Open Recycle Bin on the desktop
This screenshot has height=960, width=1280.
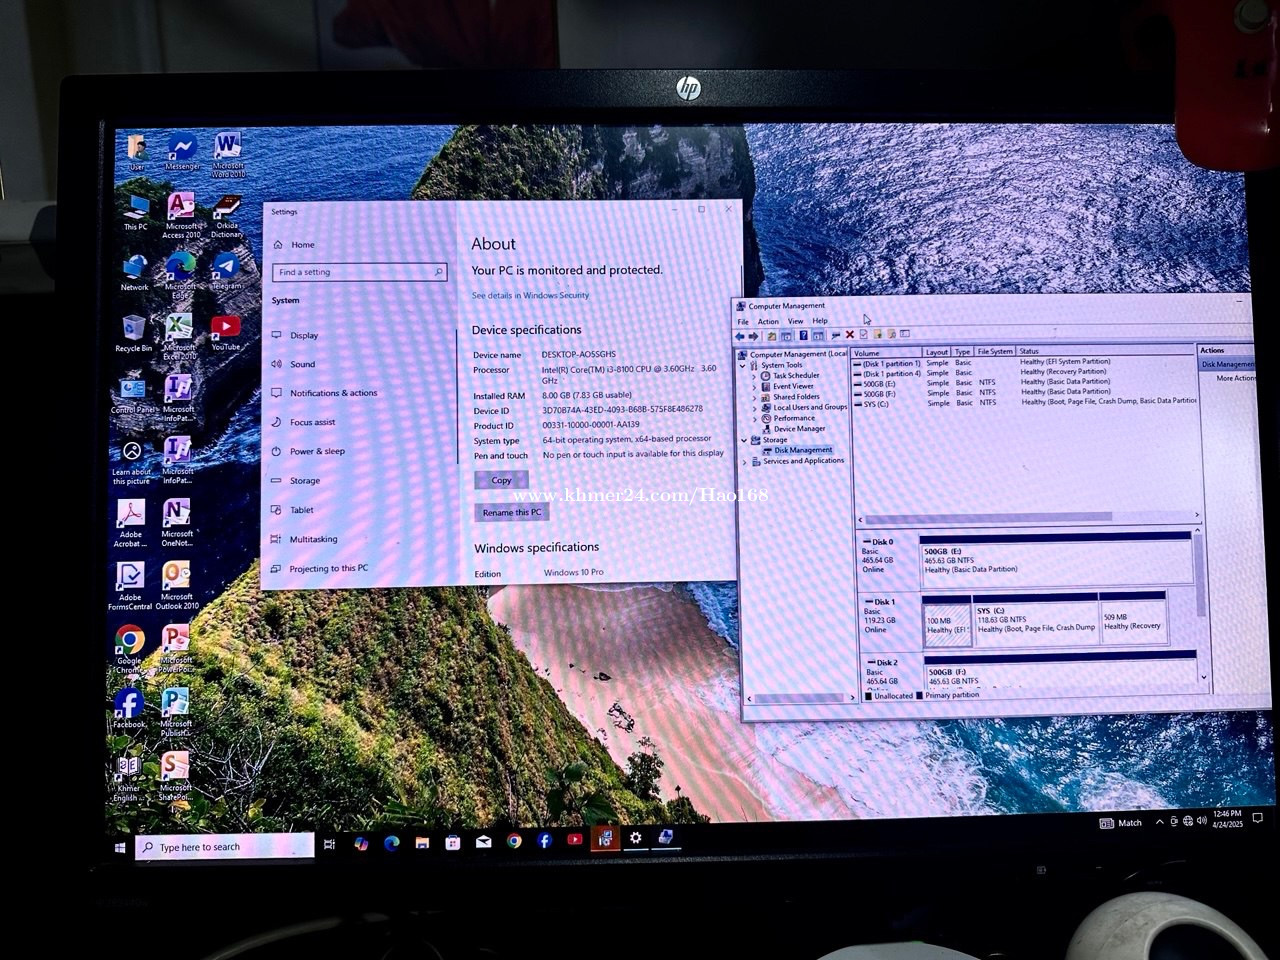click(x=133, y=332)
